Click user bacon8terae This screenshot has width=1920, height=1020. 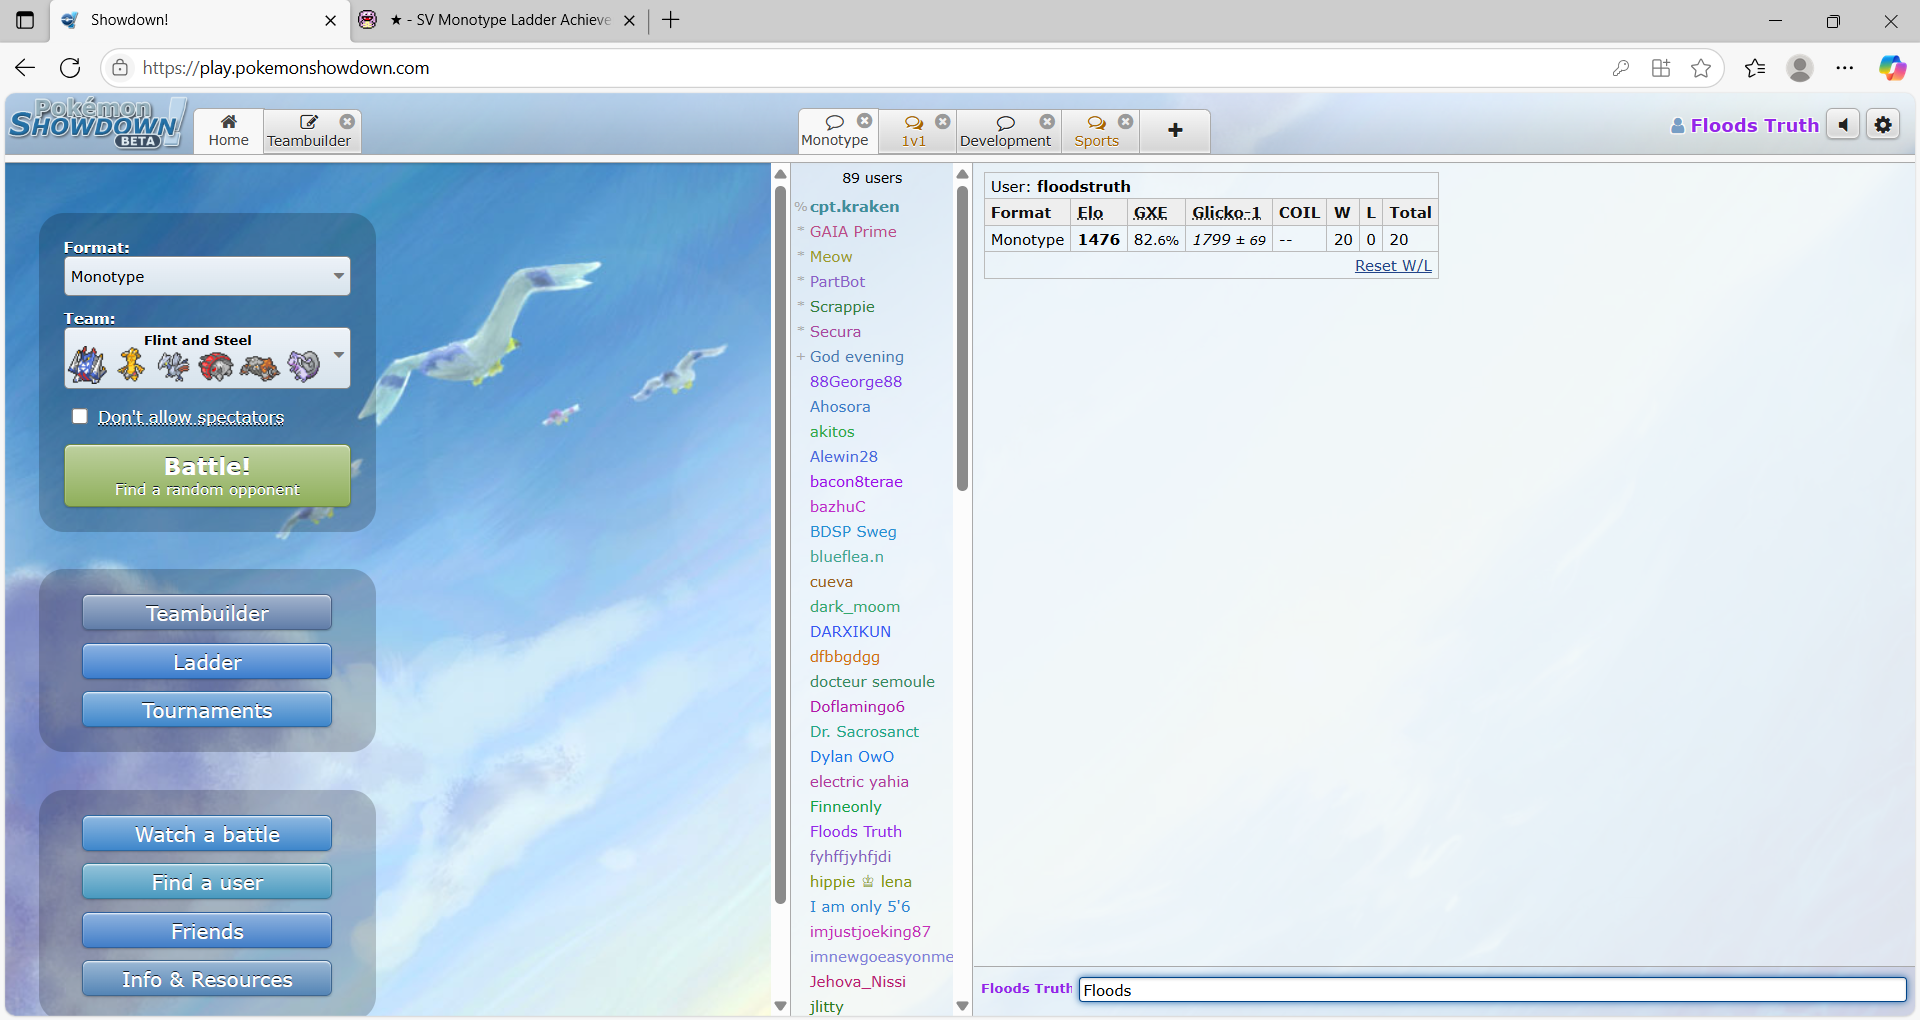pyautogui.click(x=856, y=481)
